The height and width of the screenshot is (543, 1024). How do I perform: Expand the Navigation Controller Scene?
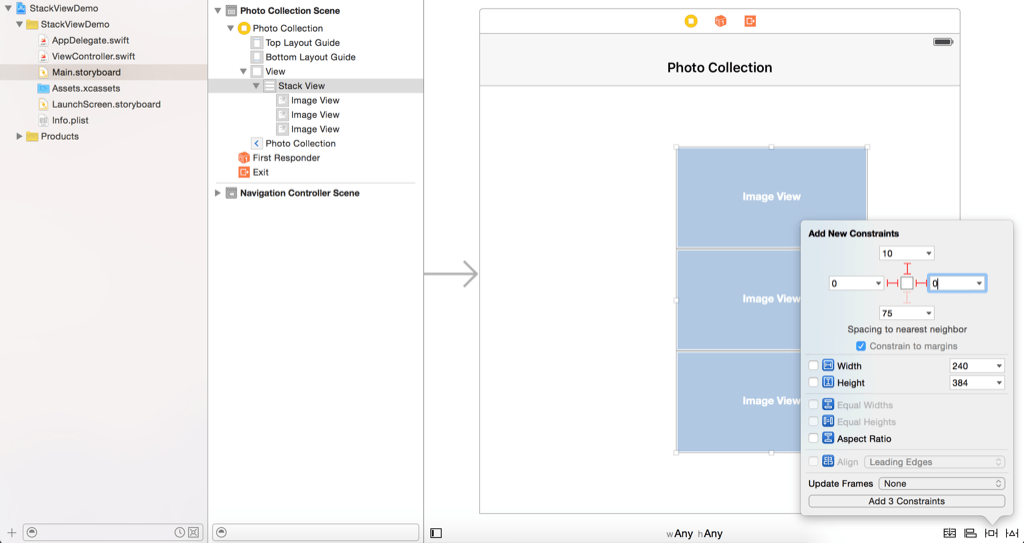(x=218, y=193)
